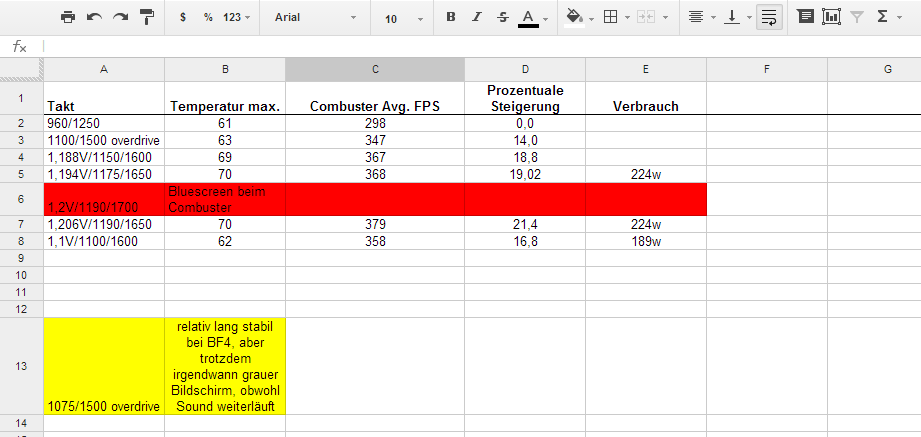Image resolution: width=921 pixels, height=437 pixels.
Task: Select column D header
Action: pos(525,69)
